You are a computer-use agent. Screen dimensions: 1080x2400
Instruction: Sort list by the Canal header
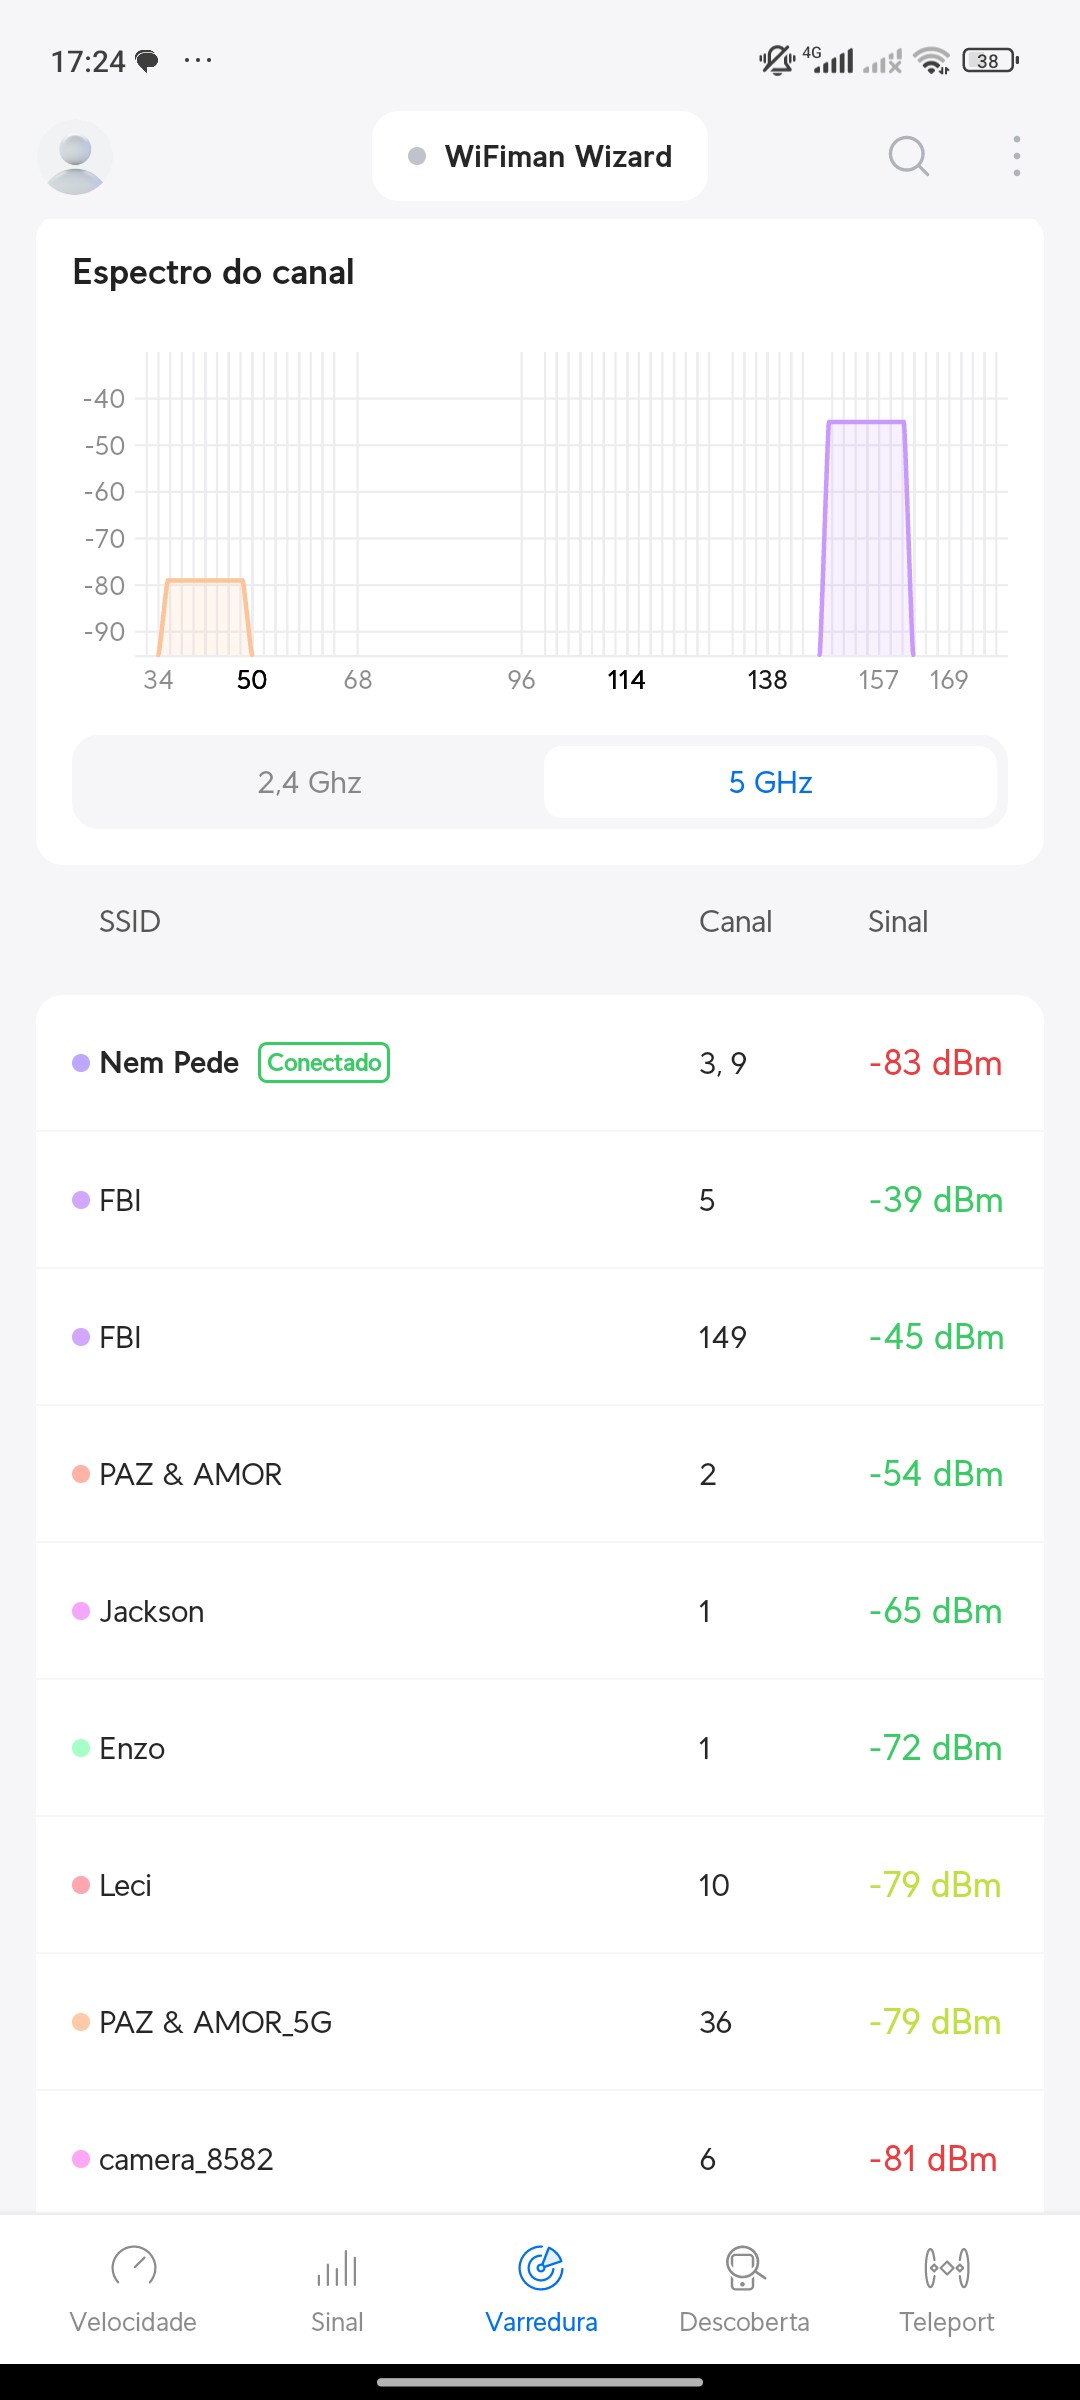735,921
